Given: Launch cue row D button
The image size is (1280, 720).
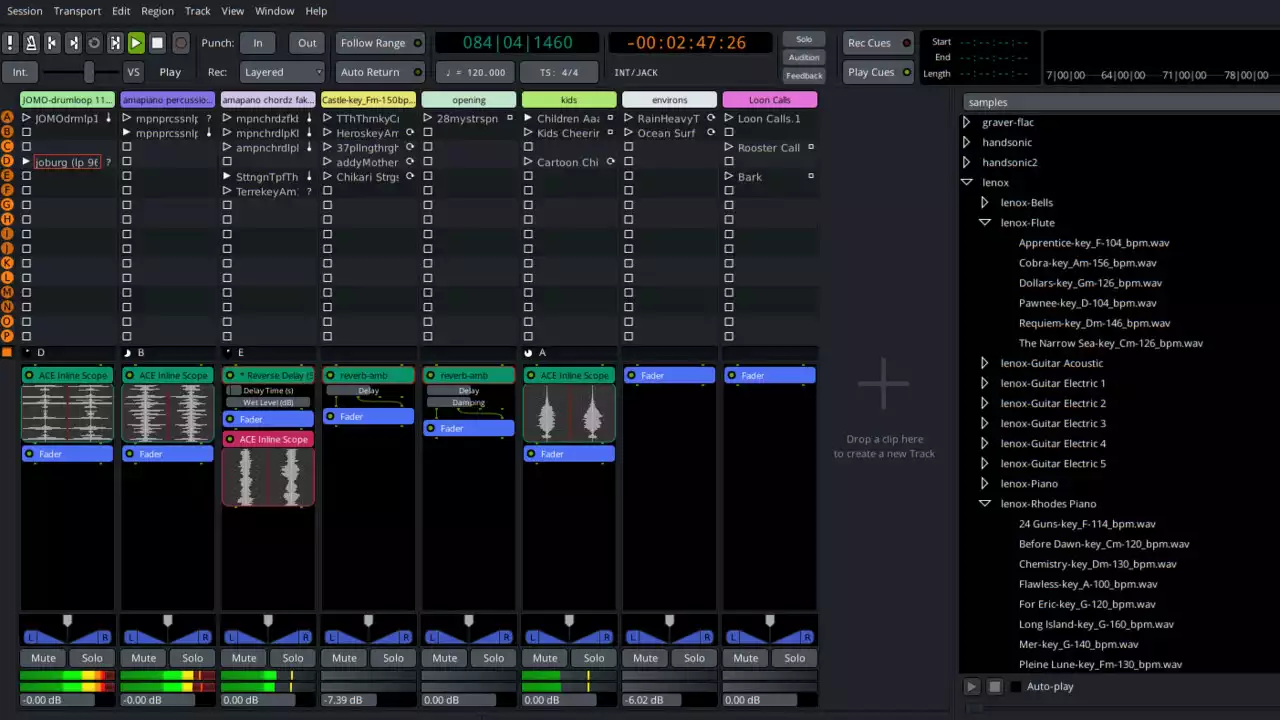Looking at the screenshot, I should [x=8, y=162].
